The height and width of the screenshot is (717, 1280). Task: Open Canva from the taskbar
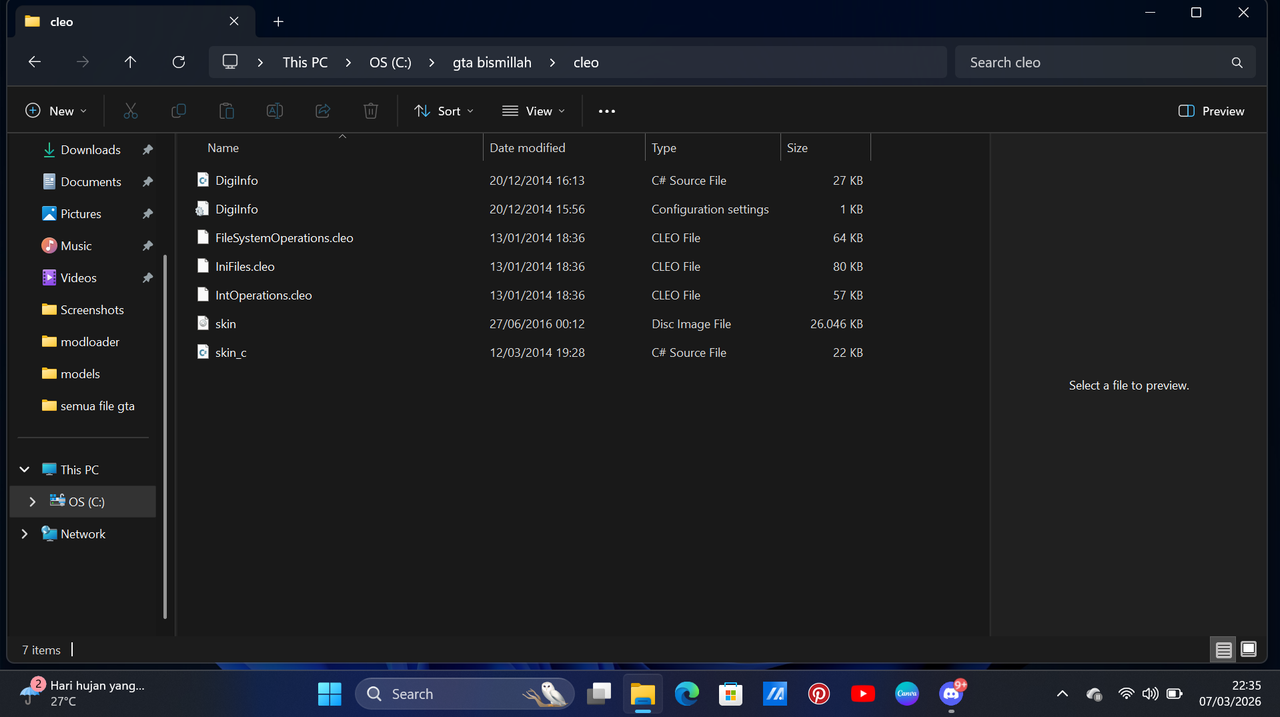[907, 693]
